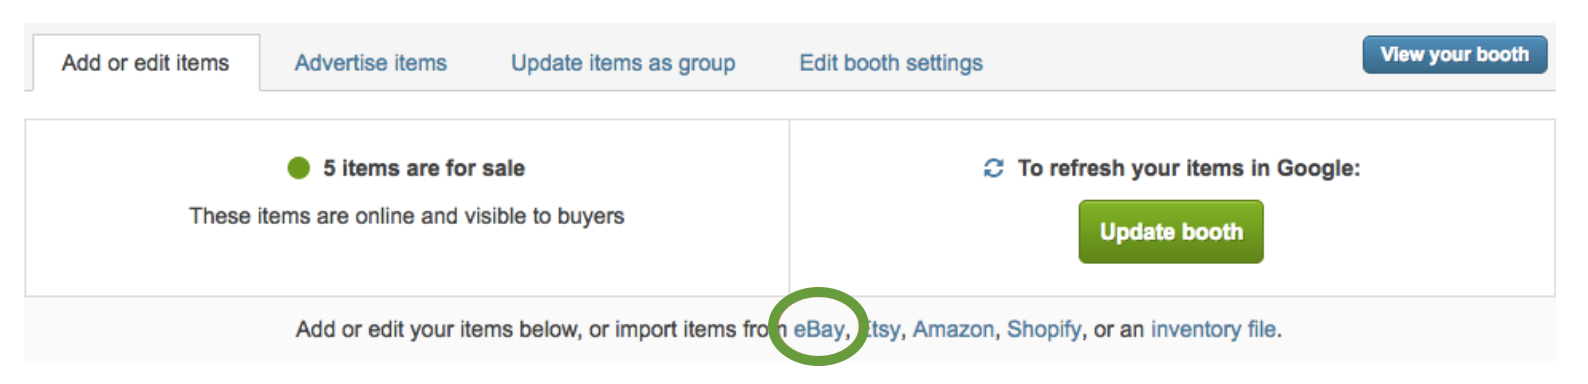Click the green status dot icon

tap(299, 168)
